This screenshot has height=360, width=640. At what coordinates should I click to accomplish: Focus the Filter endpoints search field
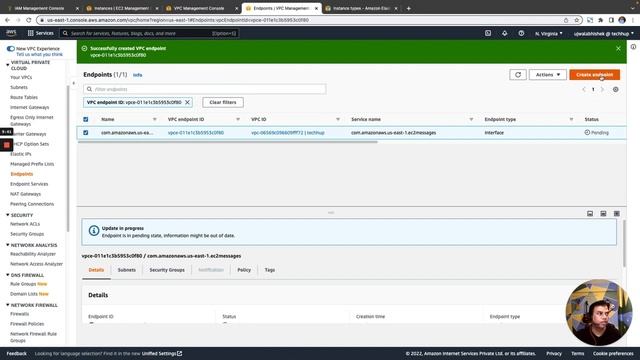(x=204, y=89)
